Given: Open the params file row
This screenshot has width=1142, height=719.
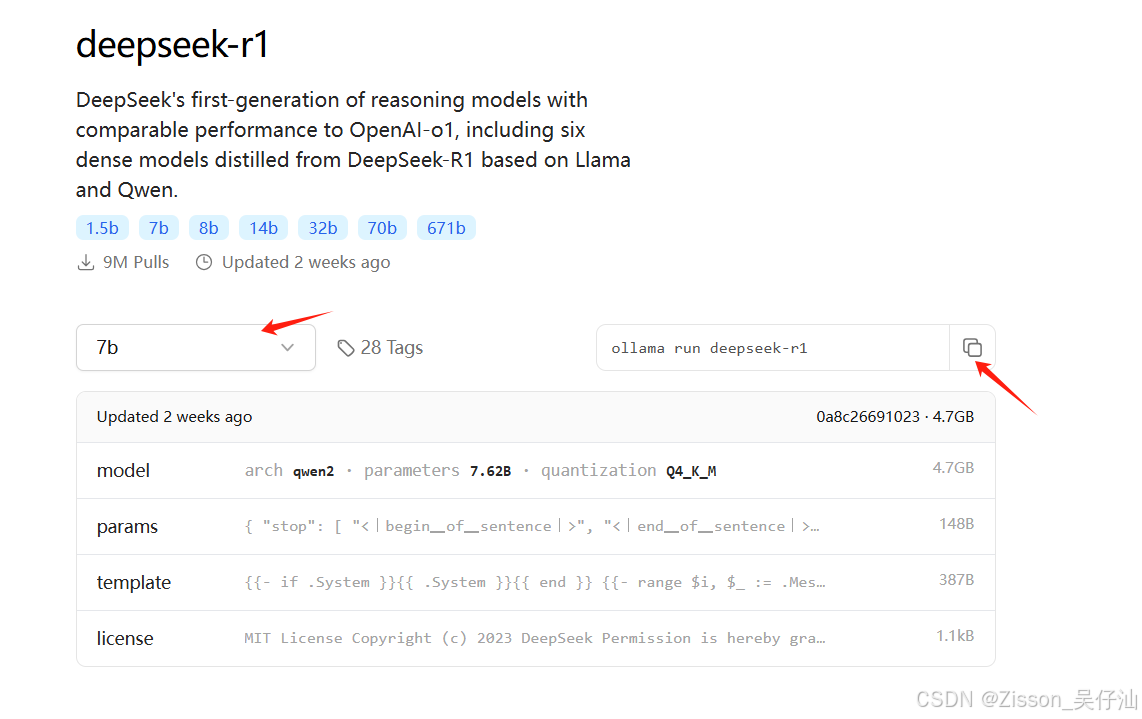Looking at the screenshot, I should point(535,526).
